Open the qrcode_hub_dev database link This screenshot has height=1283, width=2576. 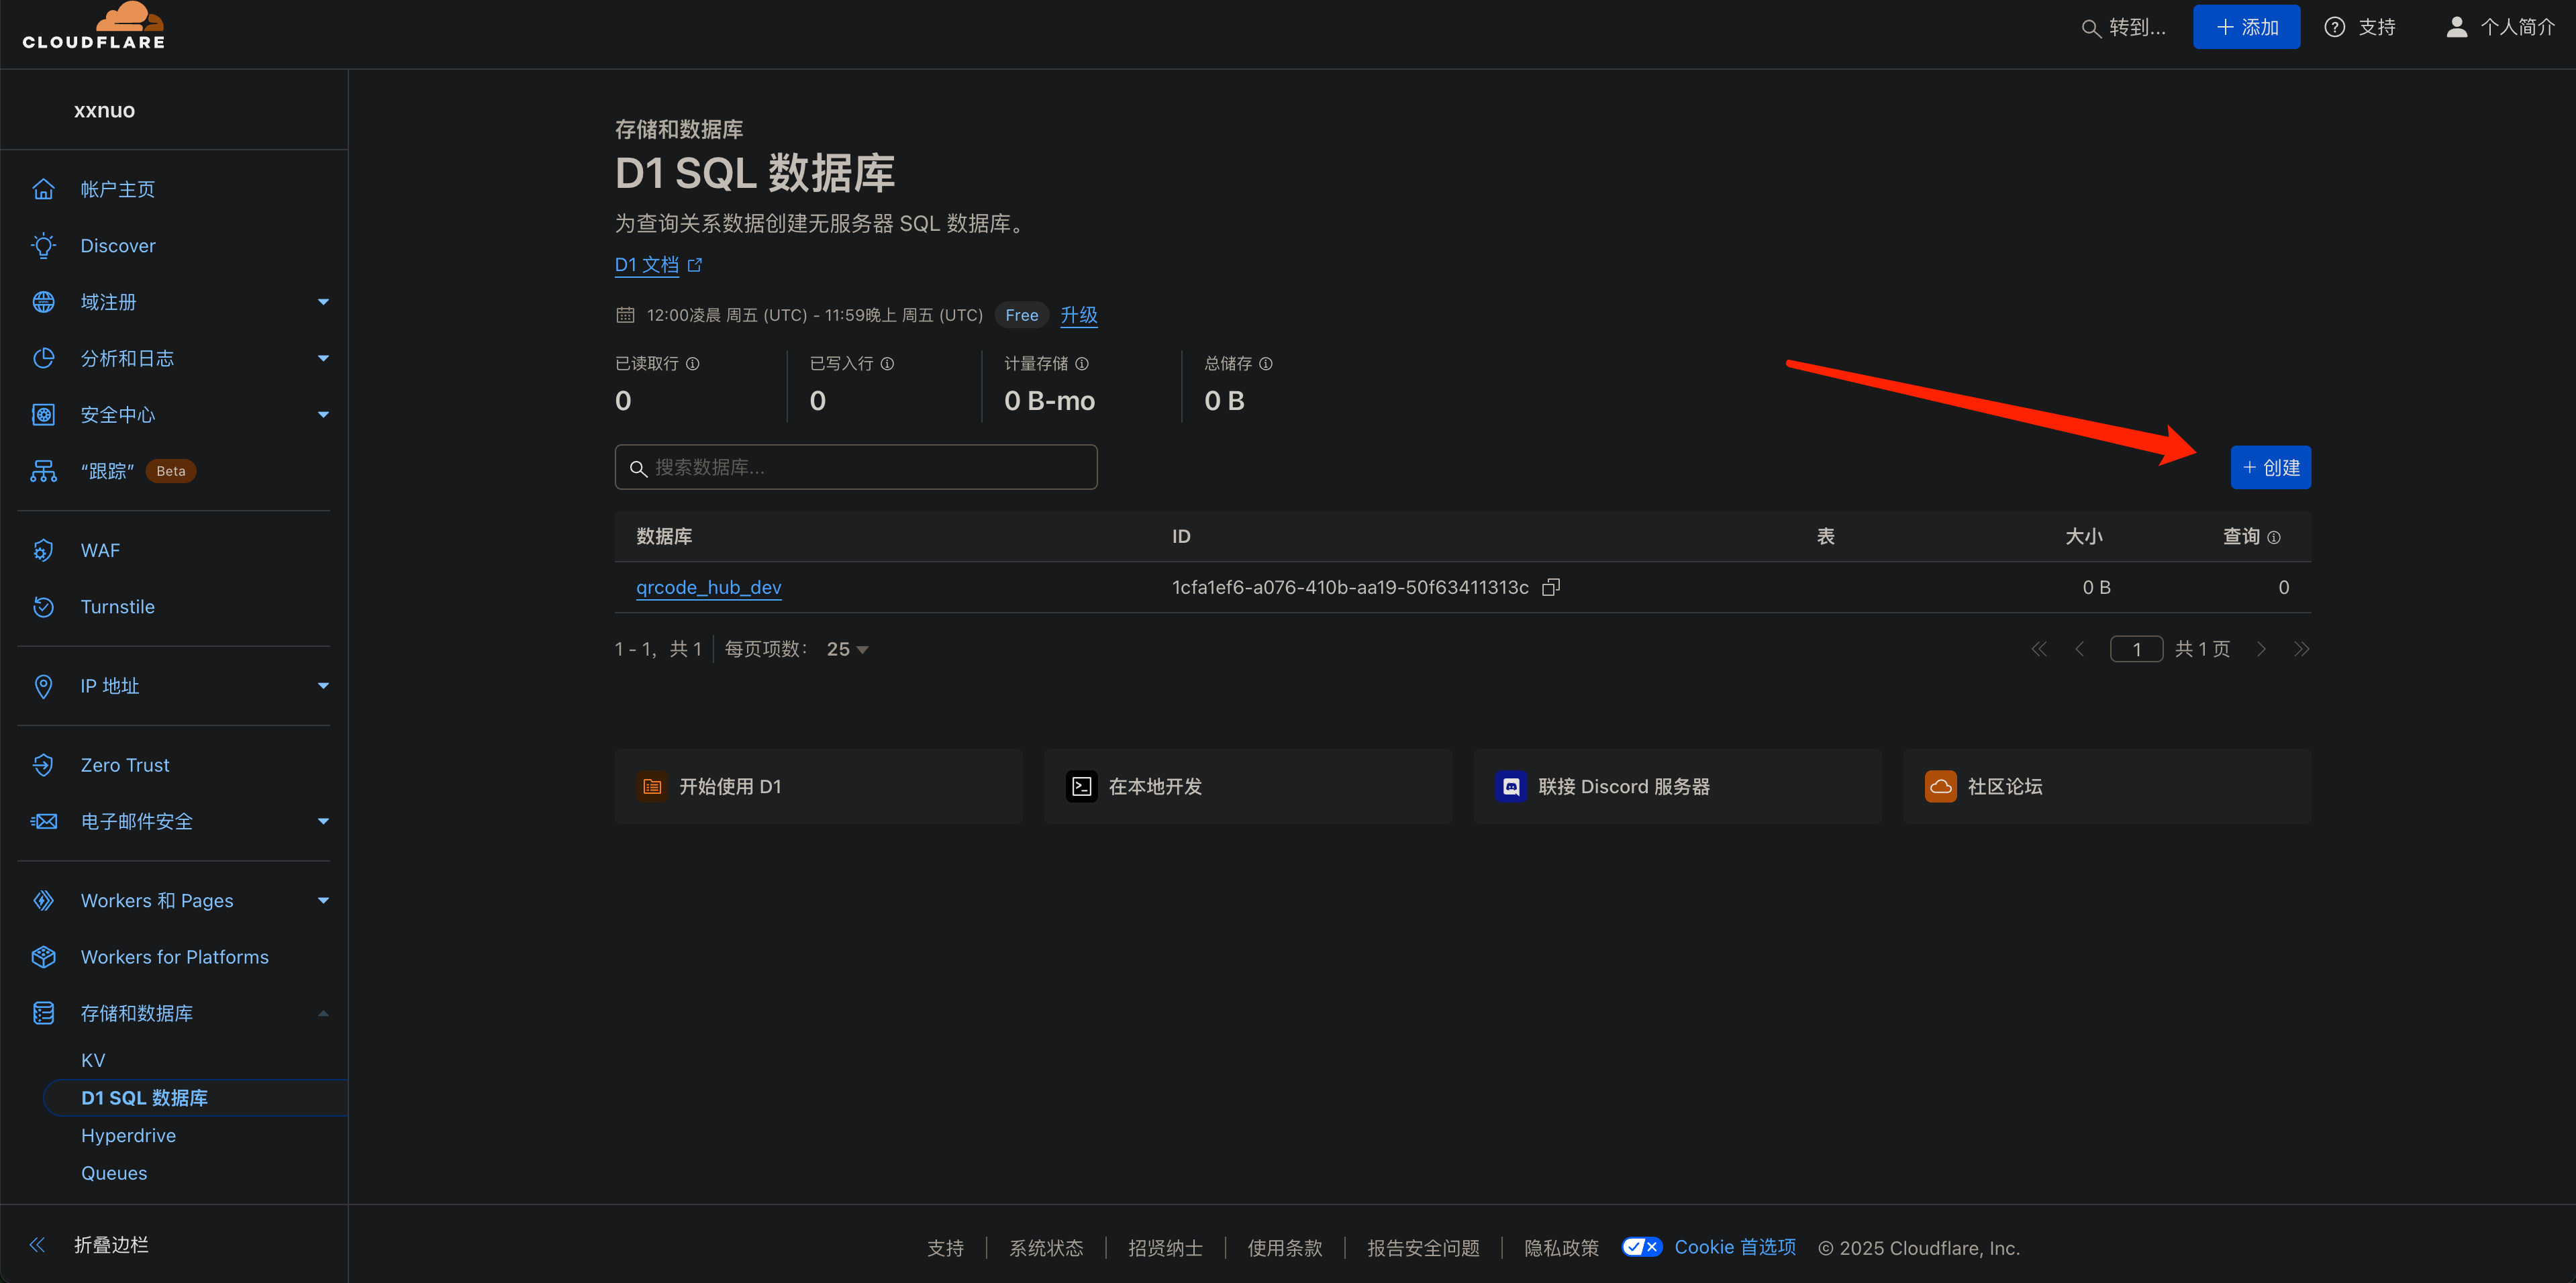coord(708,588)
